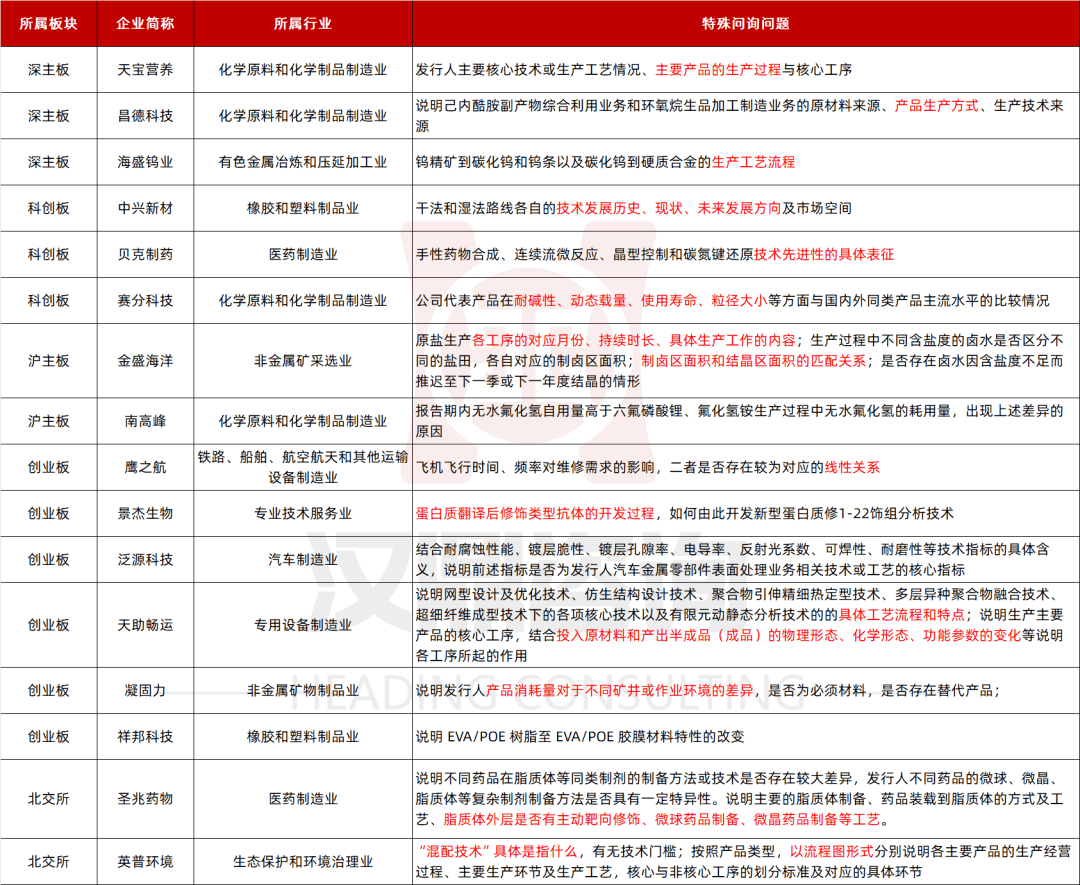Image resolution: width=1080 pixels, height=885 pixels.
Task: Select company name 鹰之航
Action: click(x=145, y=467)
